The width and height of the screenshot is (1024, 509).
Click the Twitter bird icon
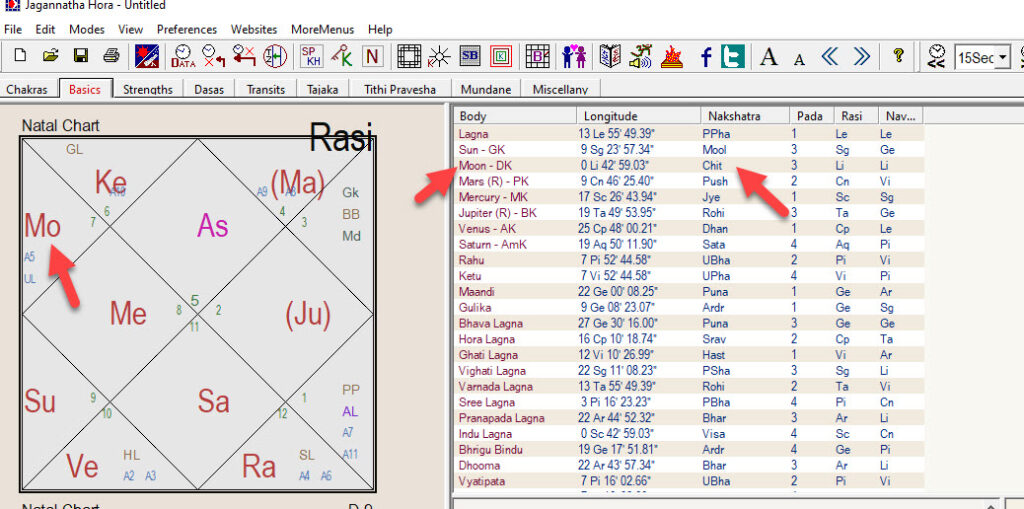point(733,57)
